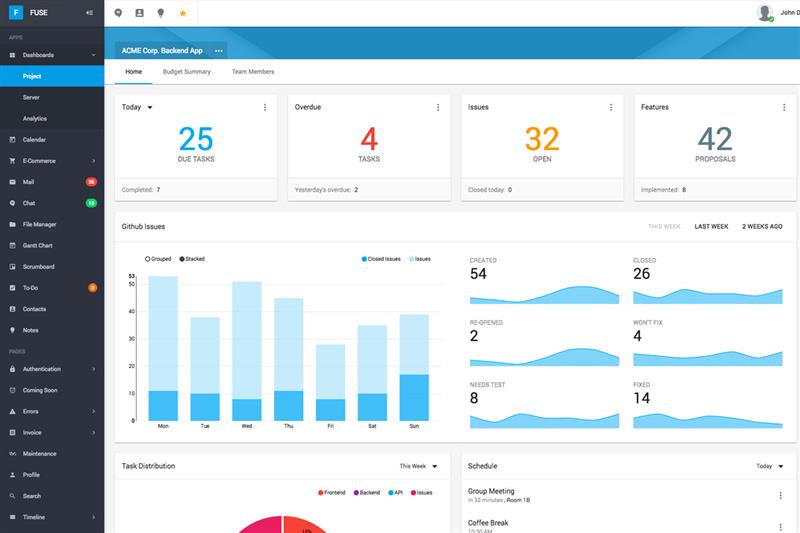Open Scrumboard from the sidebar
The image size is (800, 533).
click(x=38, y=266)
